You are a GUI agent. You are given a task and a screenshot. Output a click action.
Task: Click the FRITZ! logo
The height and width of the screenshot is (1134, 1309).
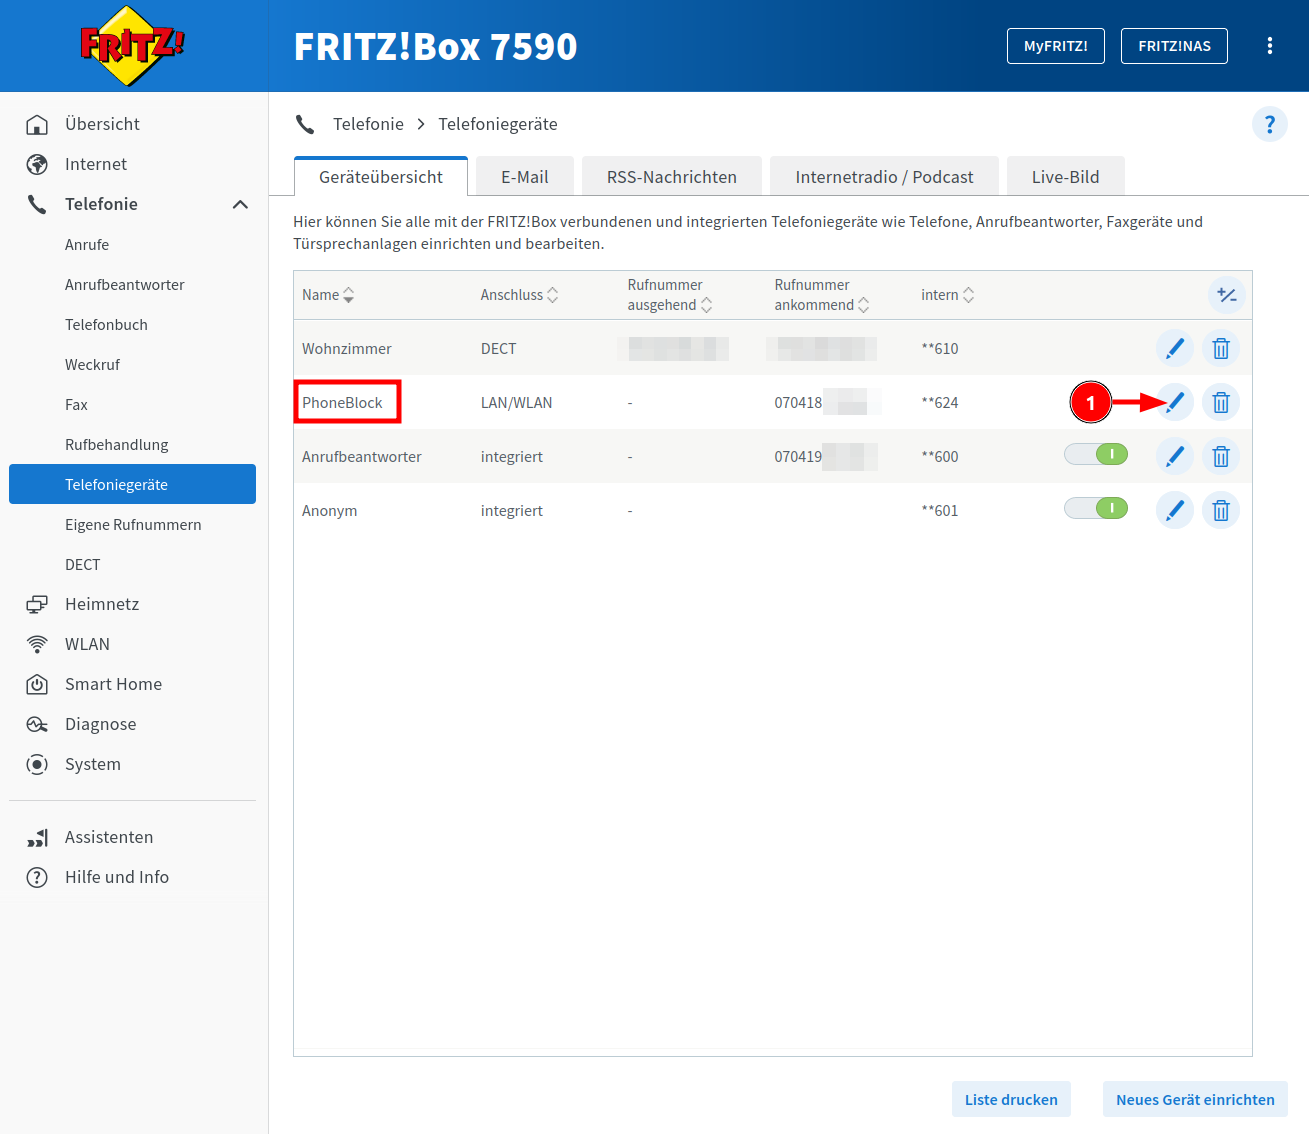[x=133, y=46]
